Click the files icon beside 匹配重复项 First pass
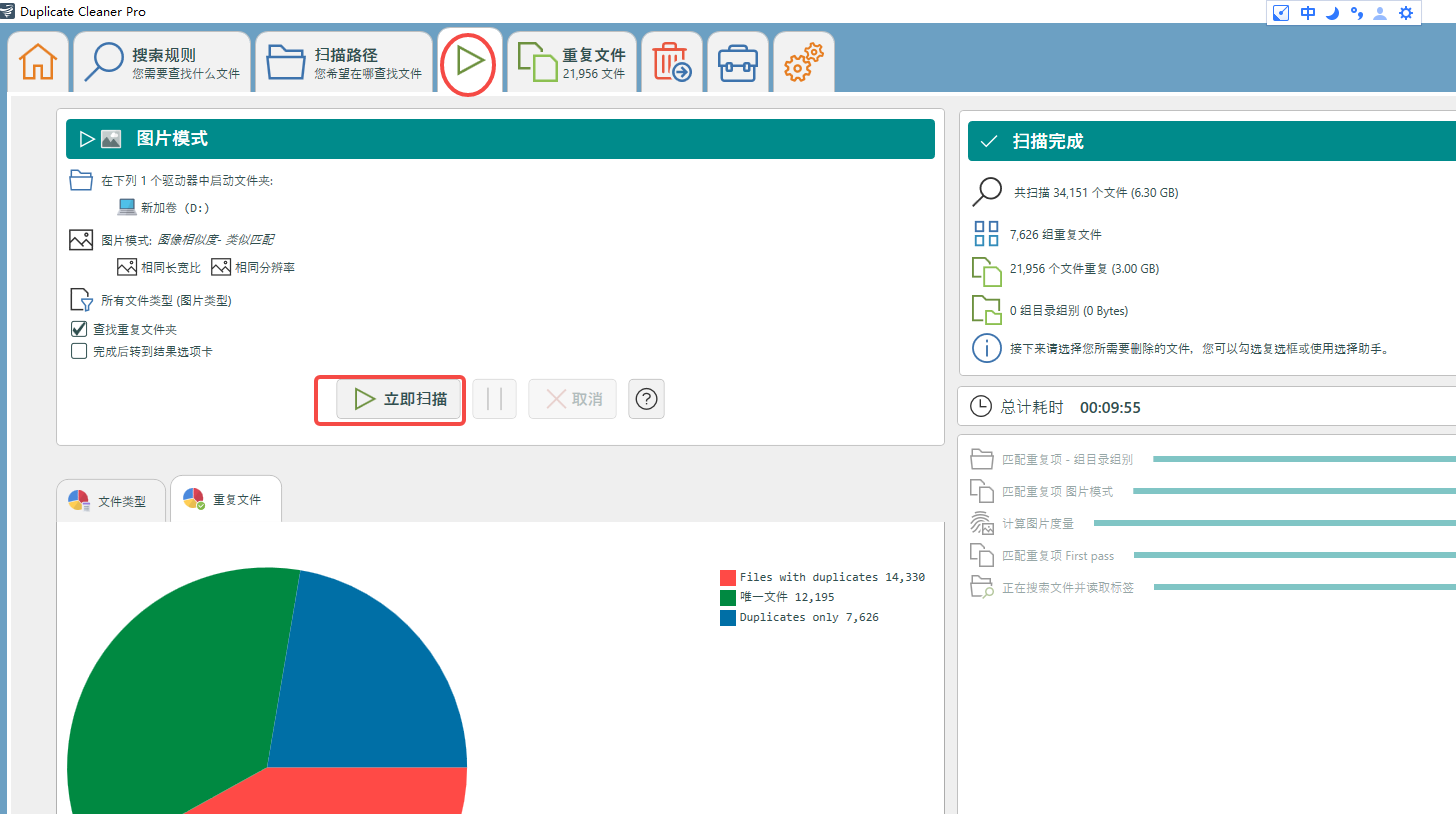The image size is (1456, 814). [x=983, y=555]
